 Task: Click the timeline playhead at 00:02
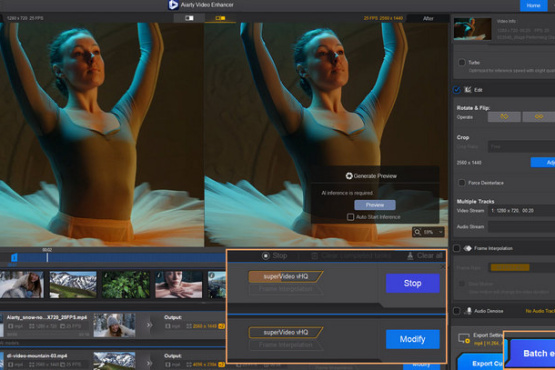[x=47, y=257]
